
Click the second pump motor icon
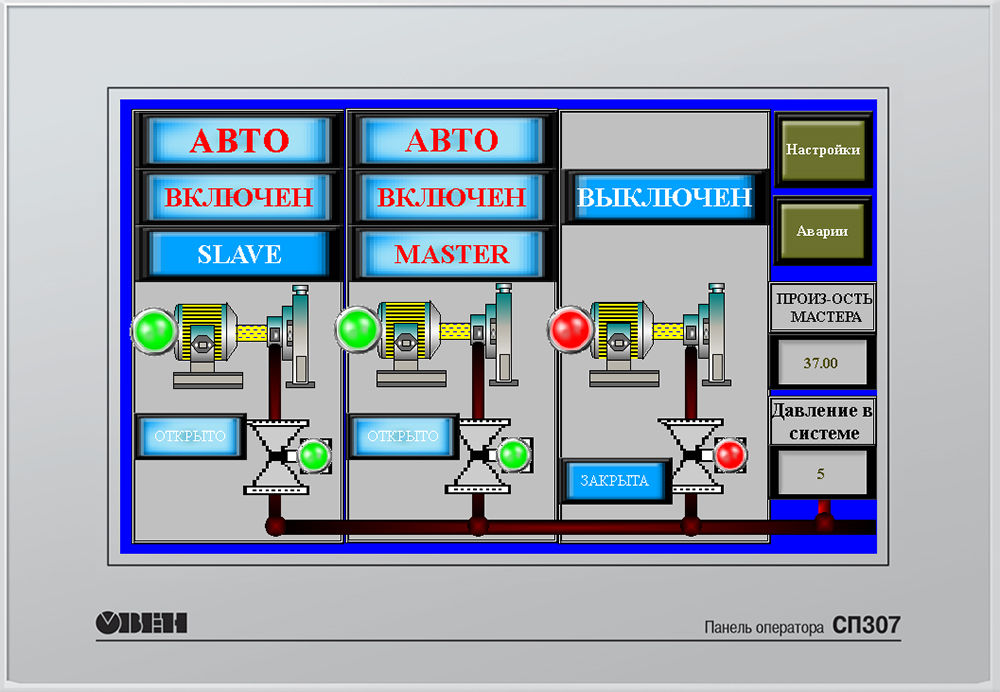click(410, 337)
